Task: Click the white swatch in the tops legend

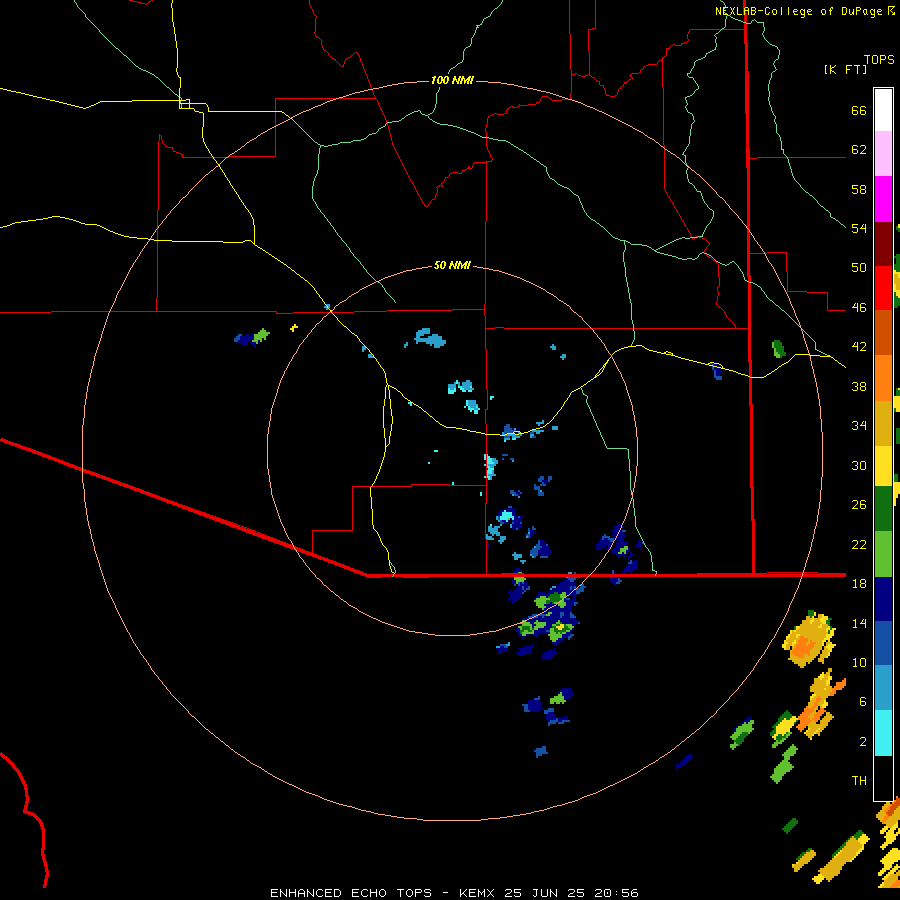Action: point(883,110)
